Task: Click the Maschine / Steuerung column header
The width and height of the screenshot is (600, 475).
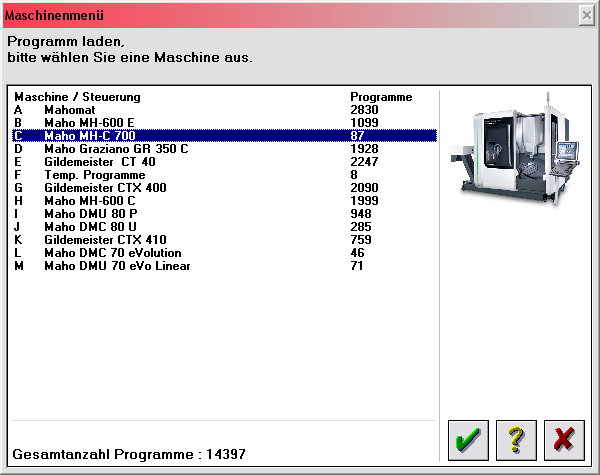Action: (x=77, y=97)
